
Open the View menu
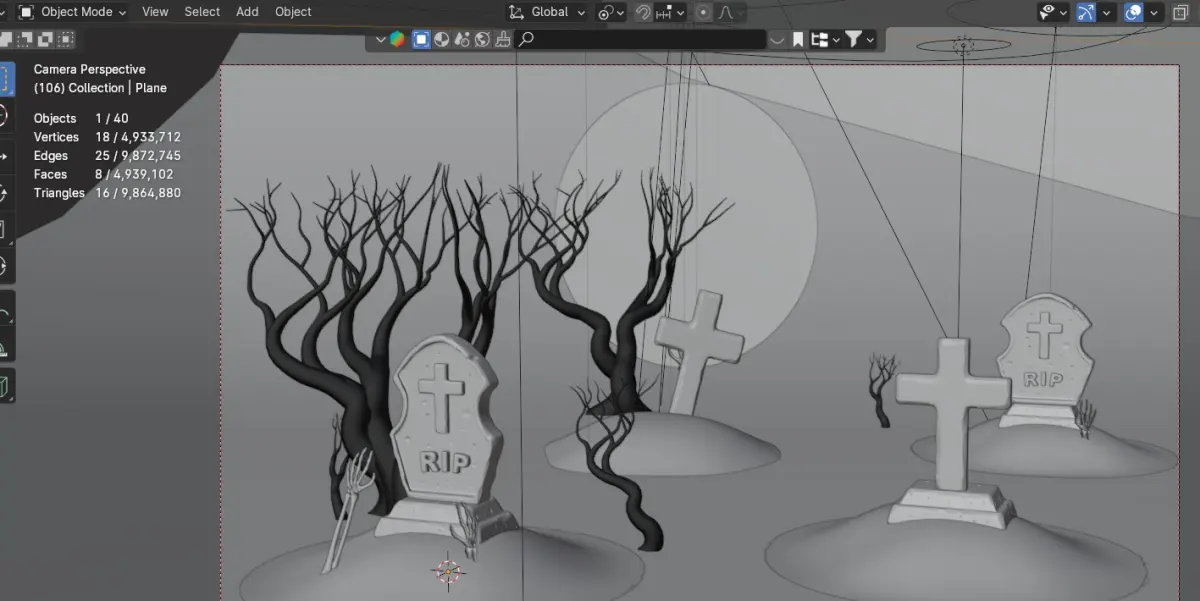click(155, 12)
